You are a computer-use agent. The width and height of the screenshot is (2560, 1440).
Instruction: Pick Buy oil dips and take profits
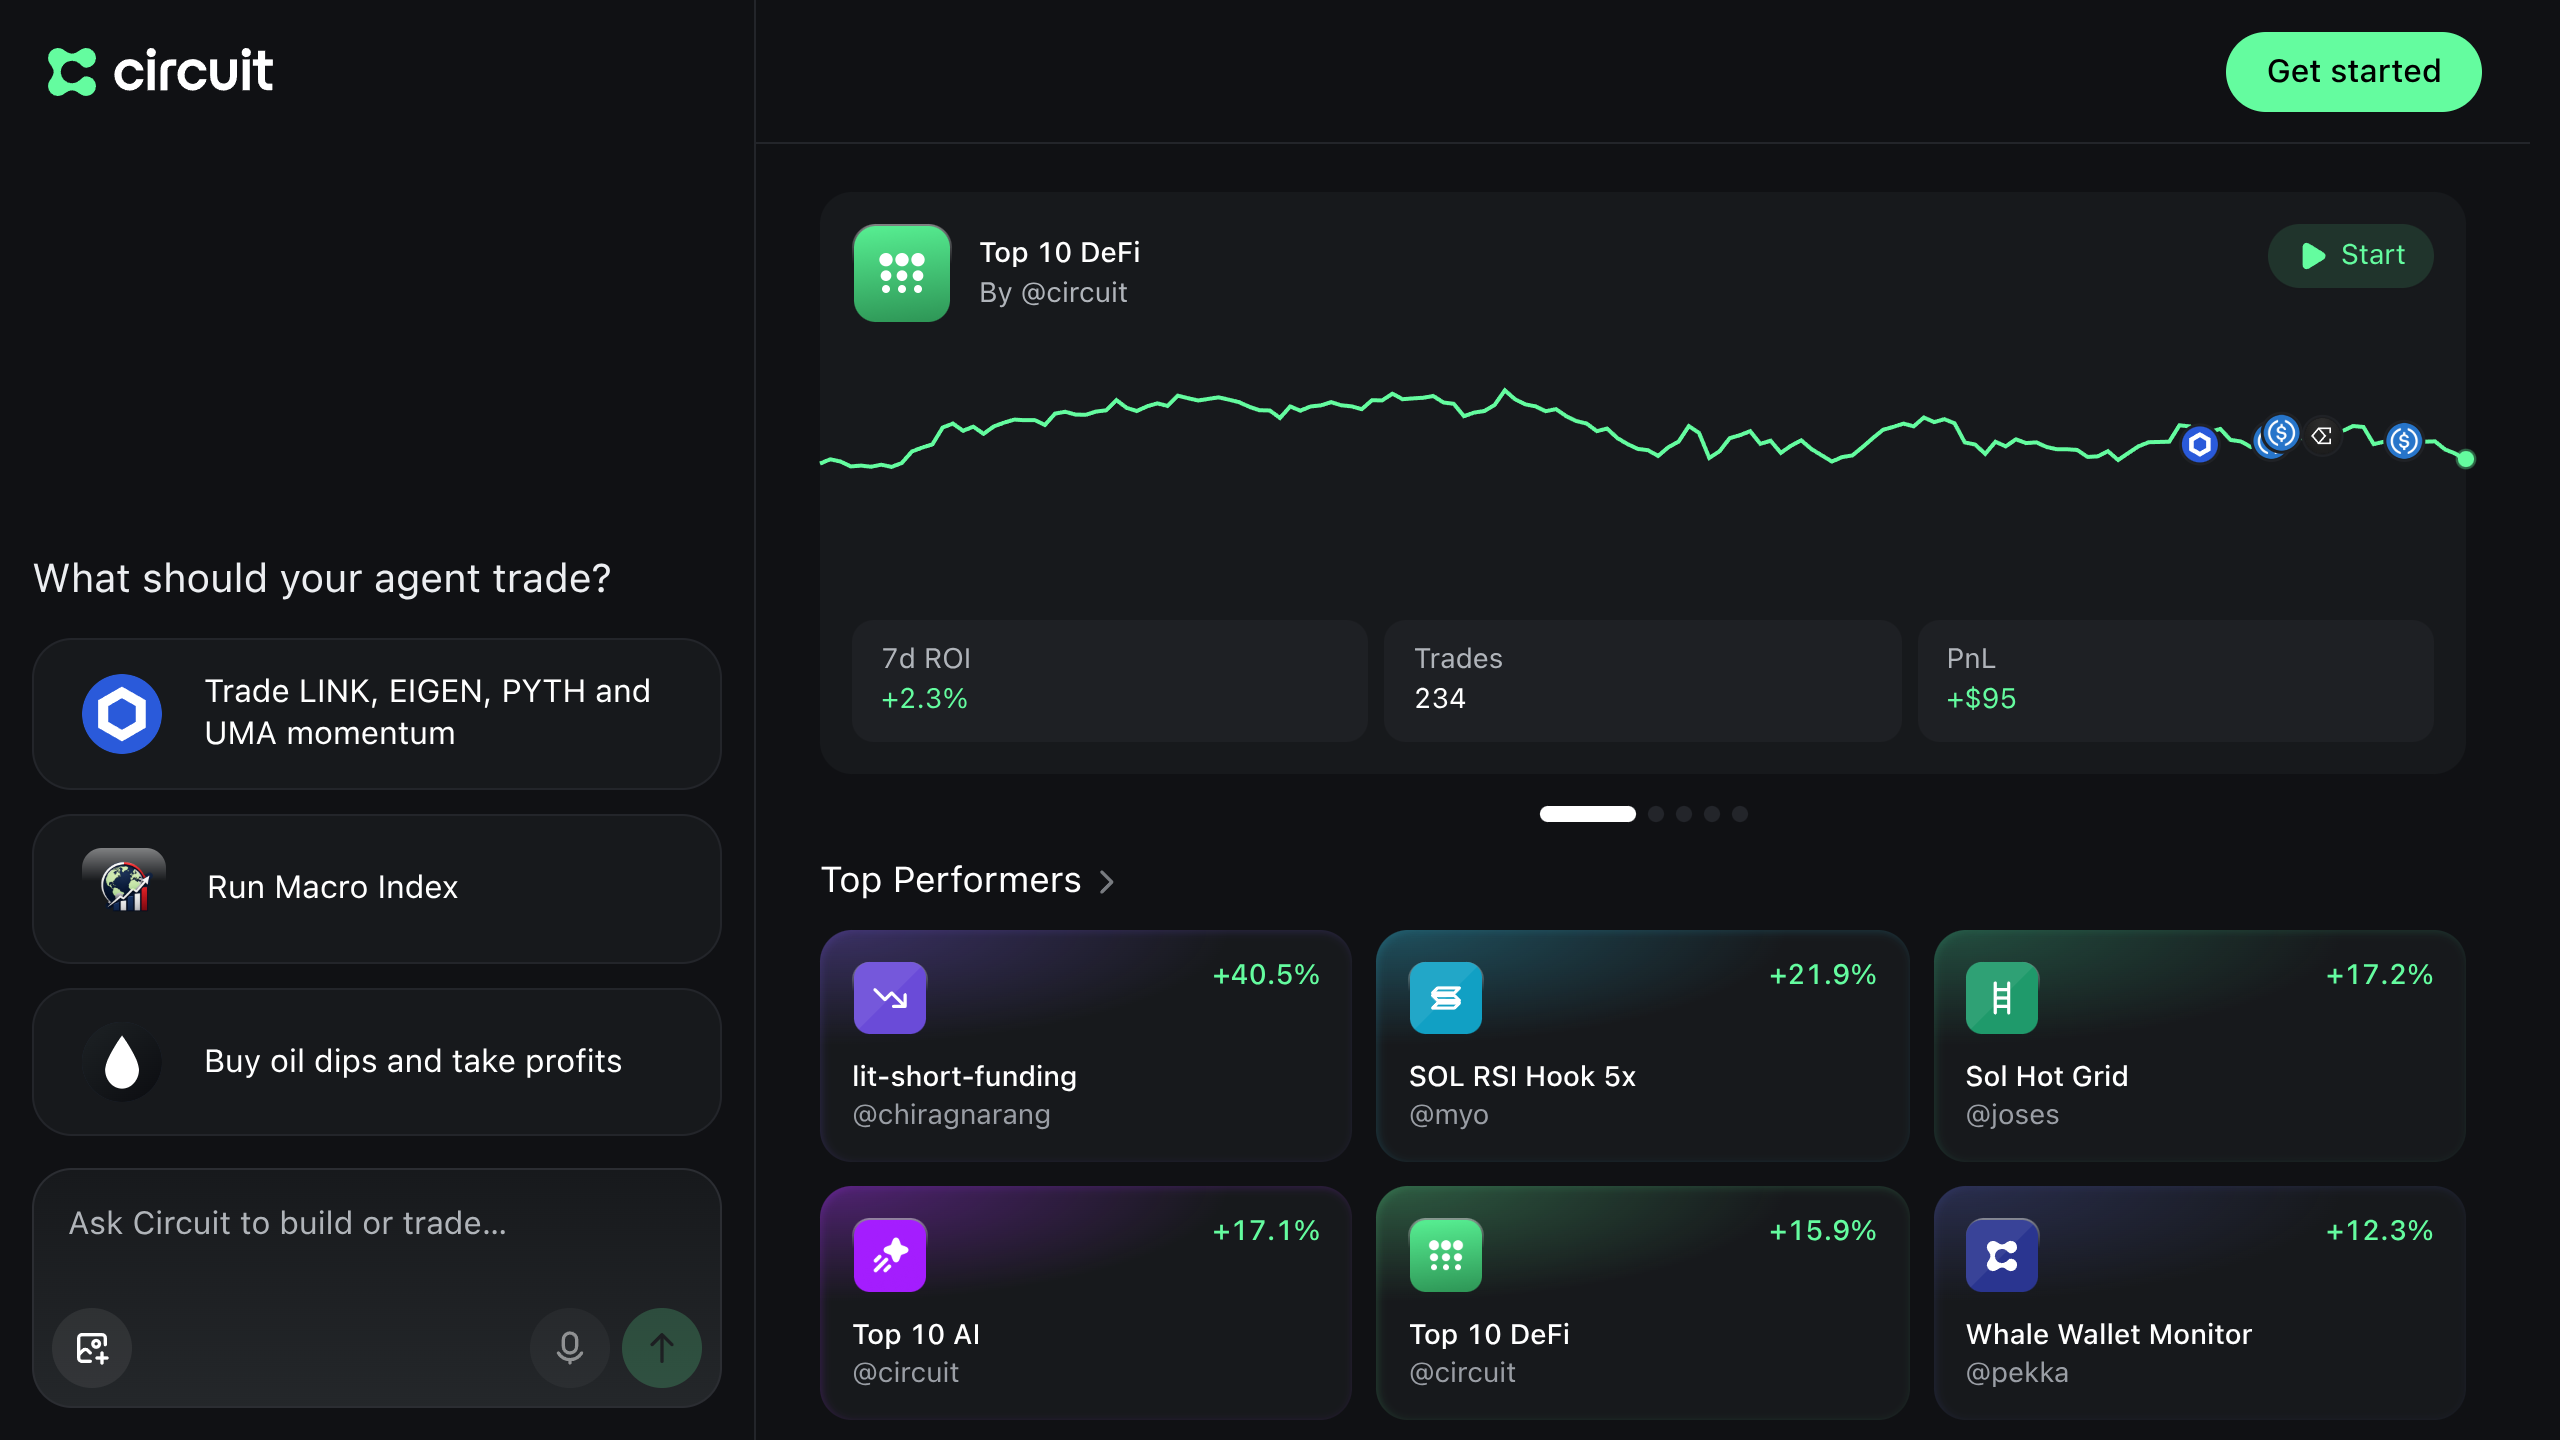coord(377,1061)
